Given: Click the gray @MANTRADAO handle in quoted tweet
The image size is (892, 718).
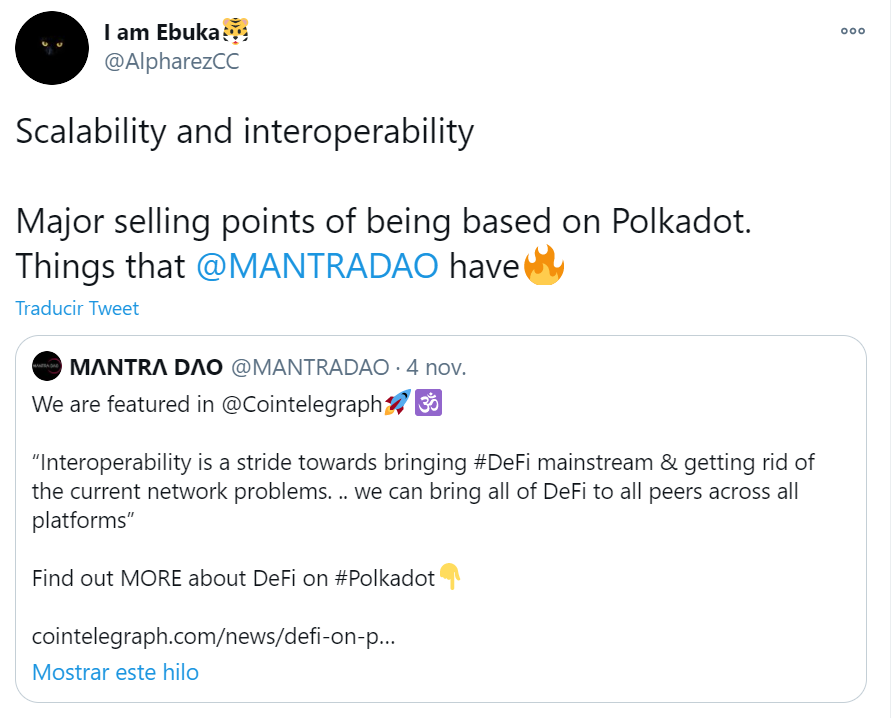Looking at the screenshot, I should [x=310, y=367].
